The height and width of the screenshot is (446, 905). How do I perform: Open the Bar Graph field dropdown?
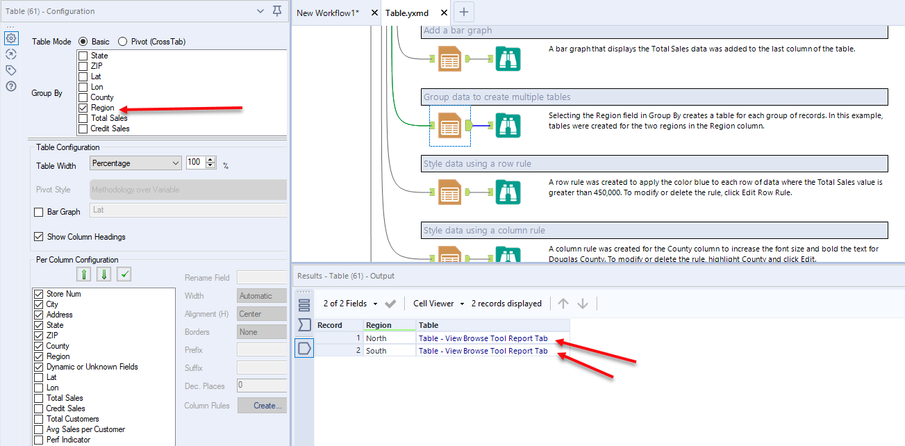pos(188,211)
